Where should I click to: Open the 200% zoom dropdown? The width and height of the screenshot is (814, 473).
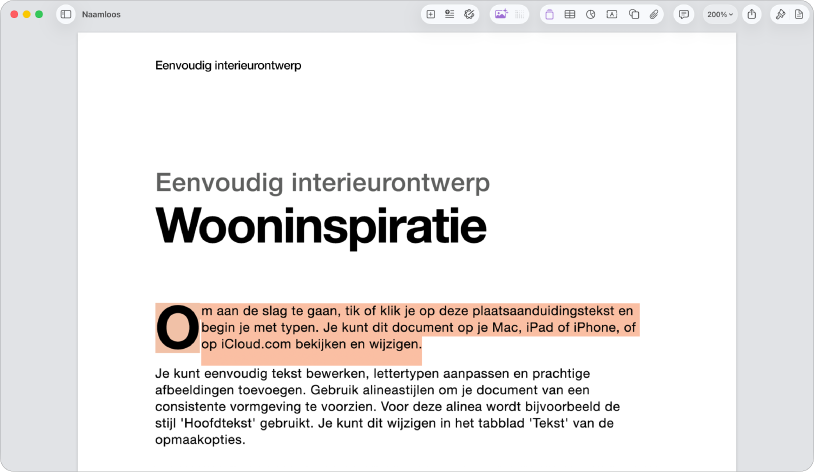tap(720, 15)
